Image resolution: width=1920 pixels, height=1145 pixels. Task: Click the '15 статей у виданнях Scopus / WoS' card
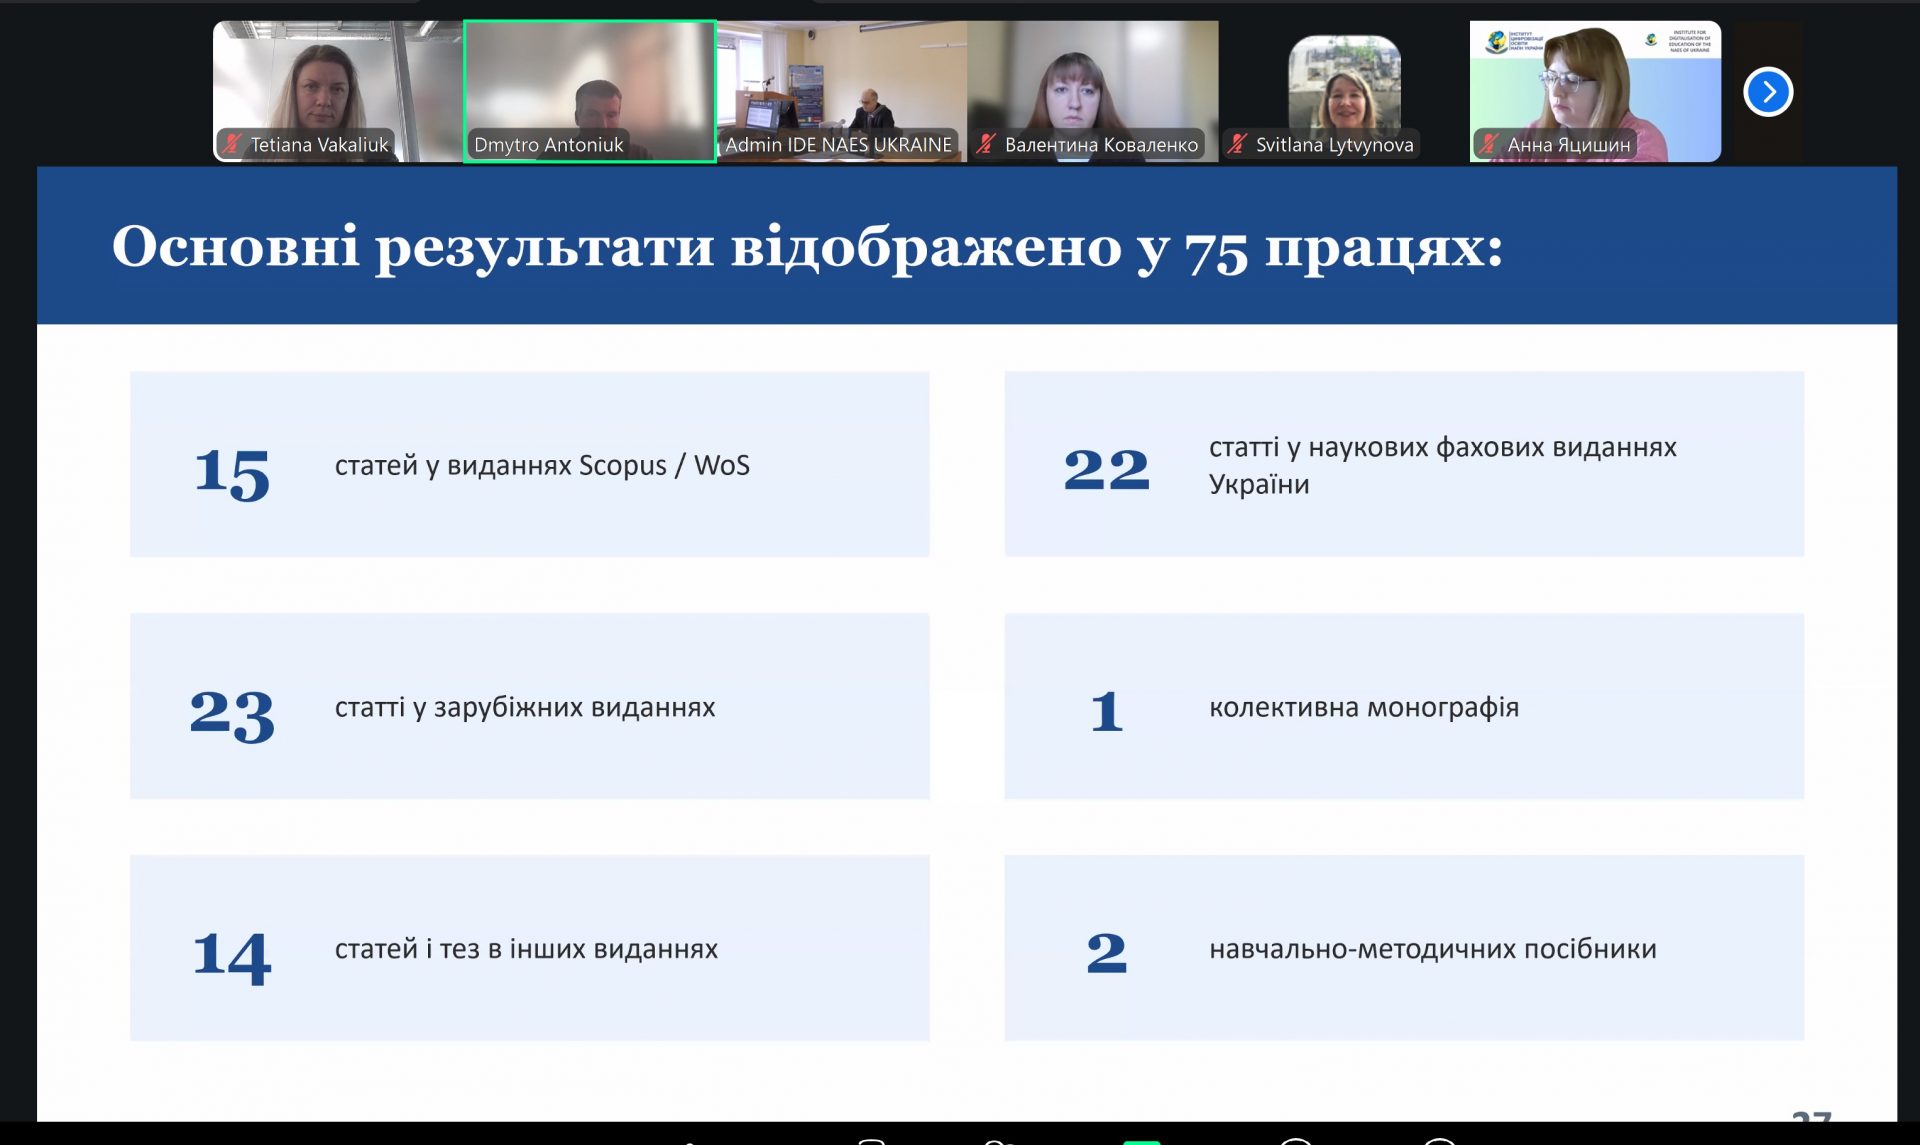529,465
